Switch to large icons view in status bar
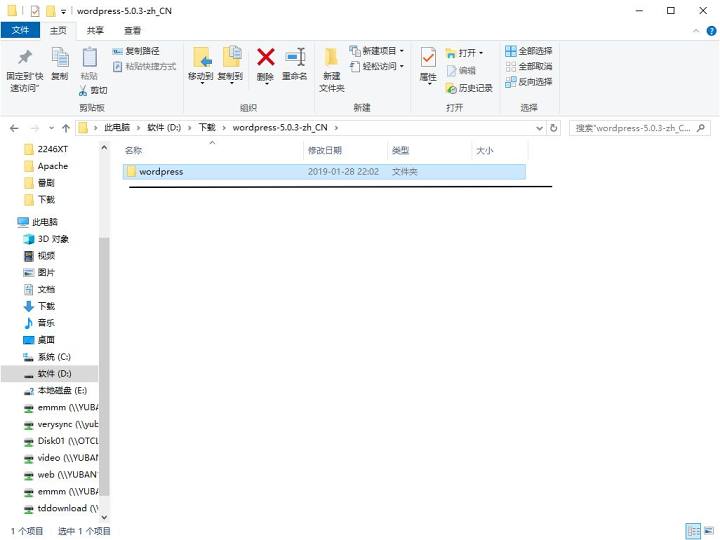 [x=709, y=531]
